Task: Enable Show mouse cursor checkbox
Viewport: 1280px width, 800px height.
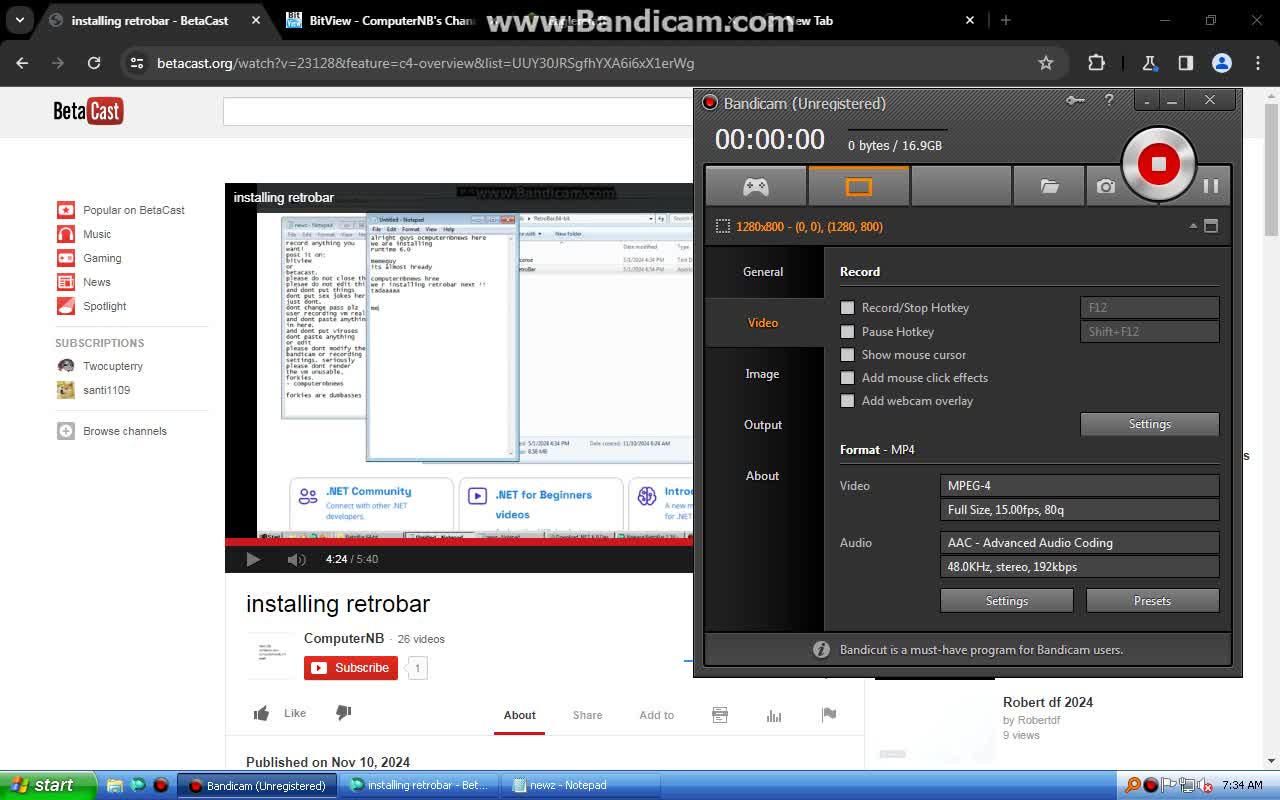Action: click(848, 355)
